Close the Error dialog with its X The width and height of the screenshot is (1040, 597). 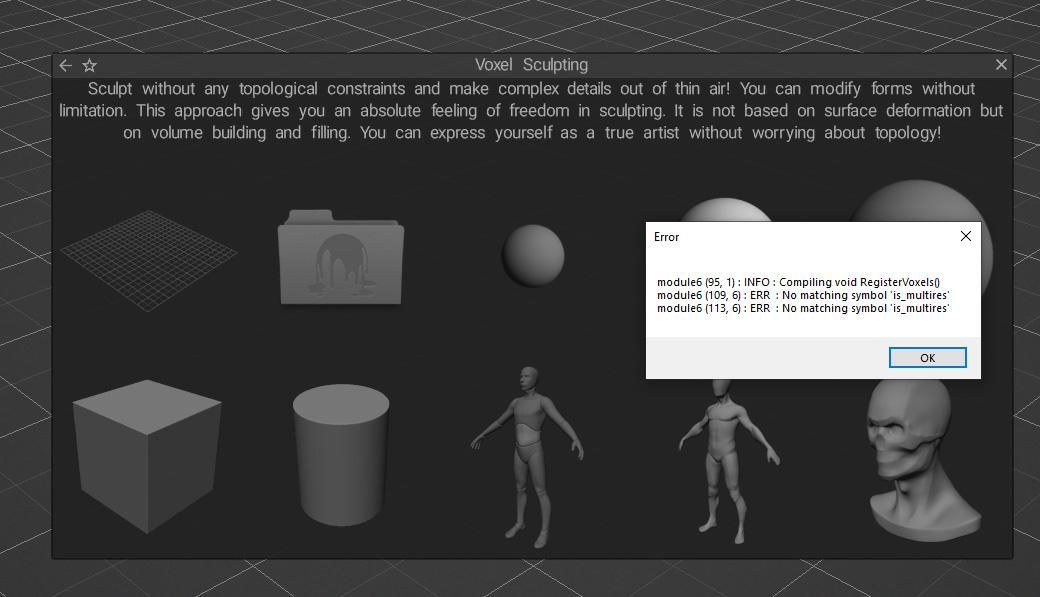pyautogui.click(x=965, y=236)
